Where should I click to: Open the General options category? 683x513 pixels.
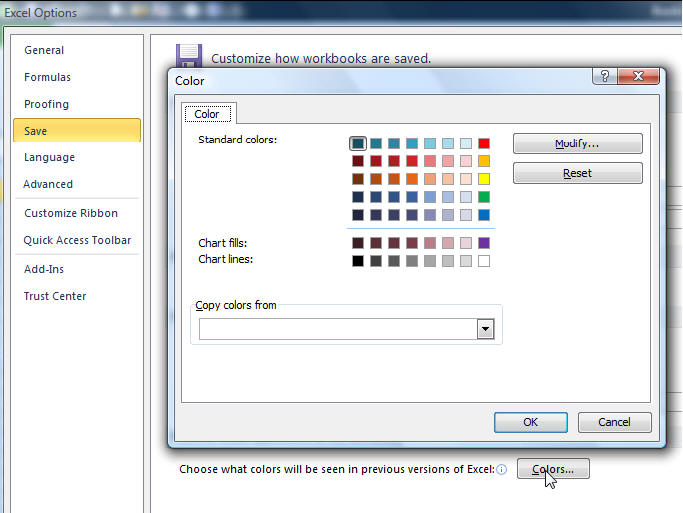[44, 50]
